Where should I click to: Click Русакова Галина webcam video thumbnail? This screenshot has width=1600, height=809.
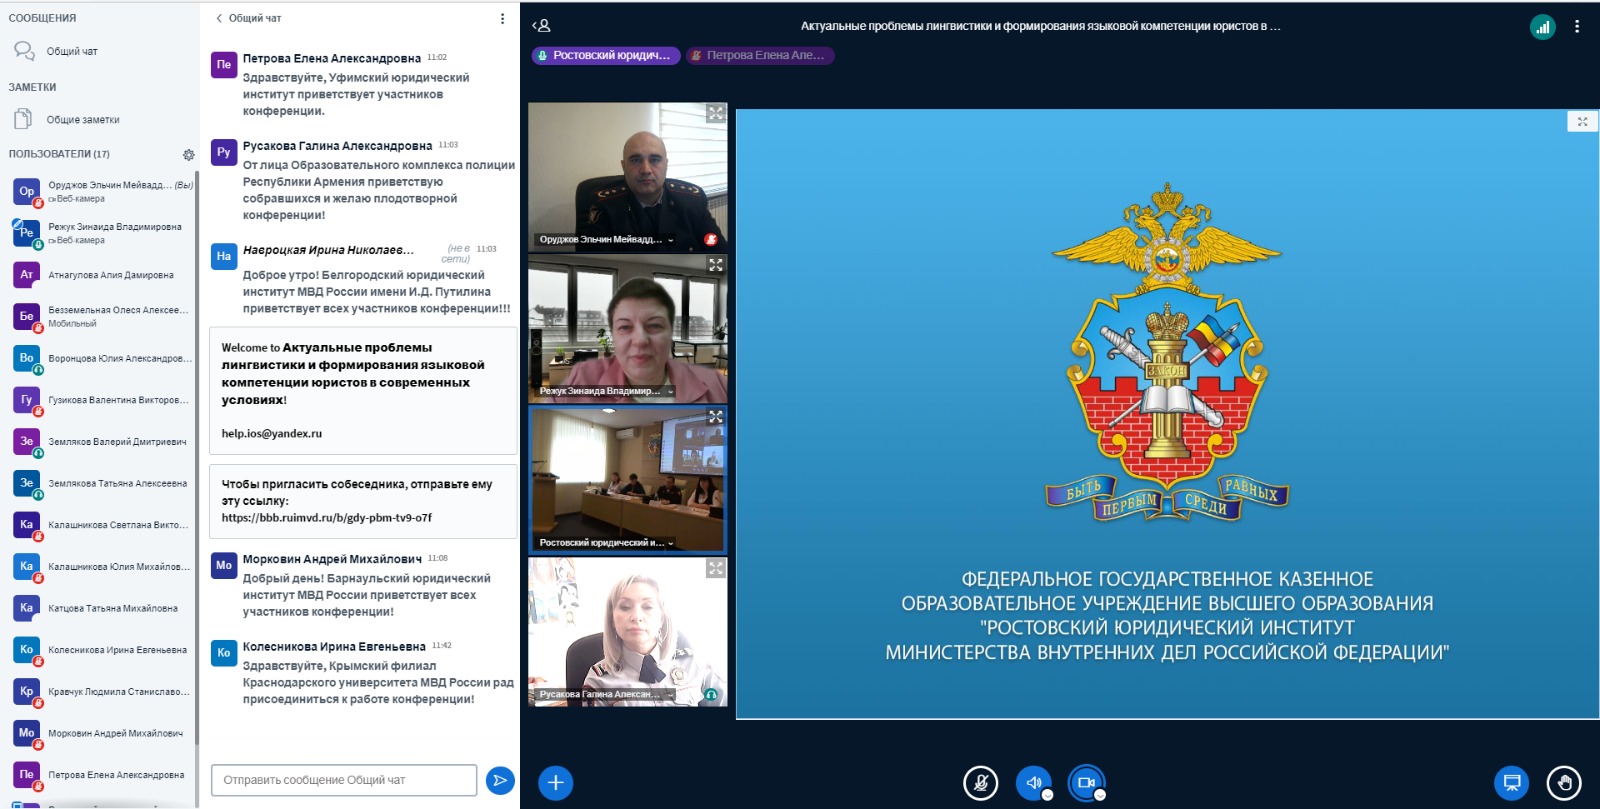click(x=627, y=632)
